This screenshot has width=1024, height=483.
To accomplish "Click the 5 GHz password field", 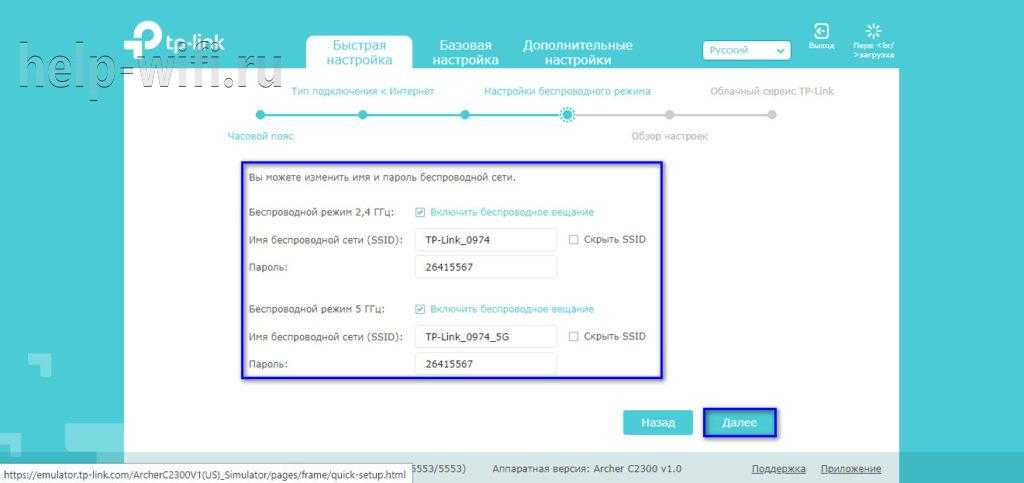I will pyautogui.click(x=486, y=364).
